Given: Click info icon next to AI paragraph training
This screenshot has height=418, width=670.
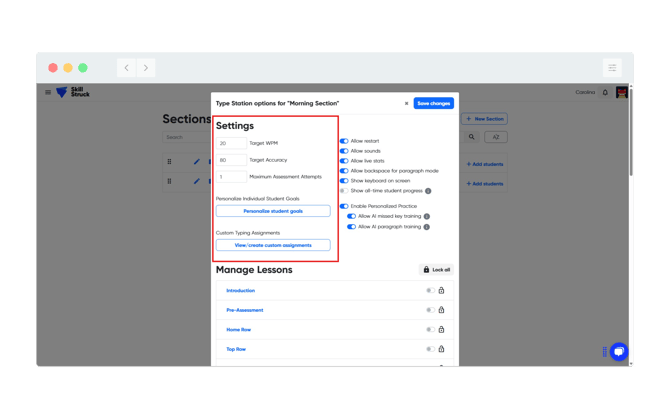Looking at the screenshot, I should pos(426,227).
